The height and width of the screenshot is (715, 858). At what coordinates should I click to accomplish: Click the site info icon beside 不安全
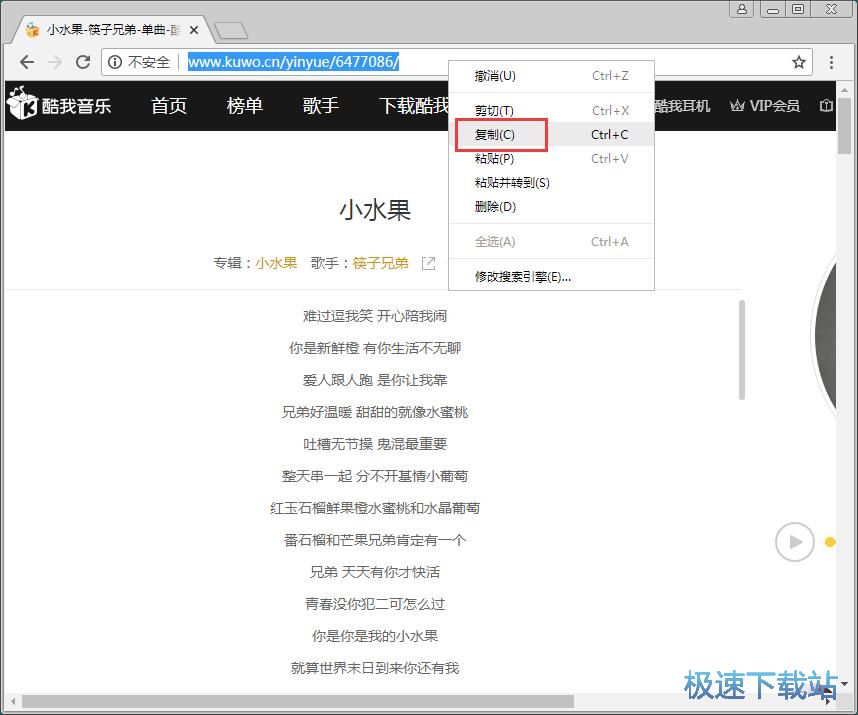tap(115, 62)
